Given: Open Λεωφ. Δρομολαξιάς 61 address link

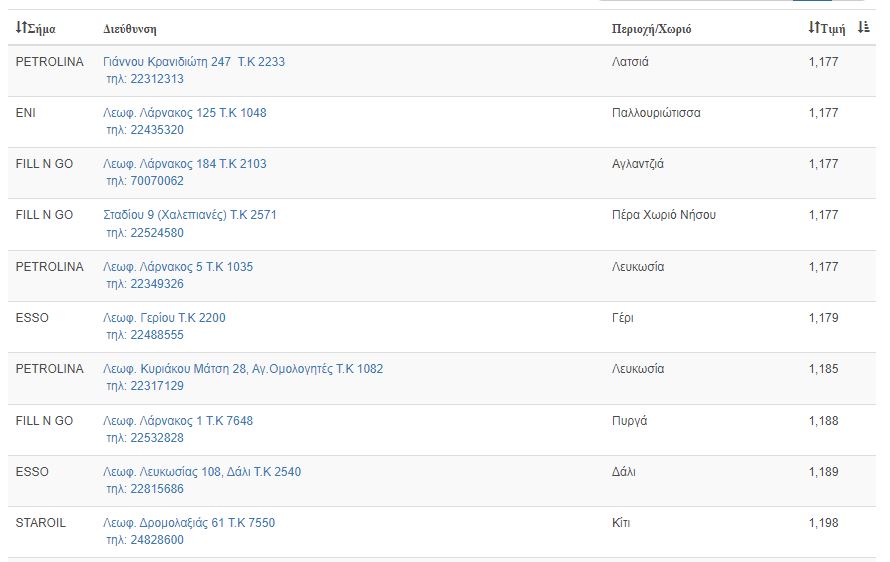Looking at the screenshot, I should pyautogui.click(x=189, y=523).
